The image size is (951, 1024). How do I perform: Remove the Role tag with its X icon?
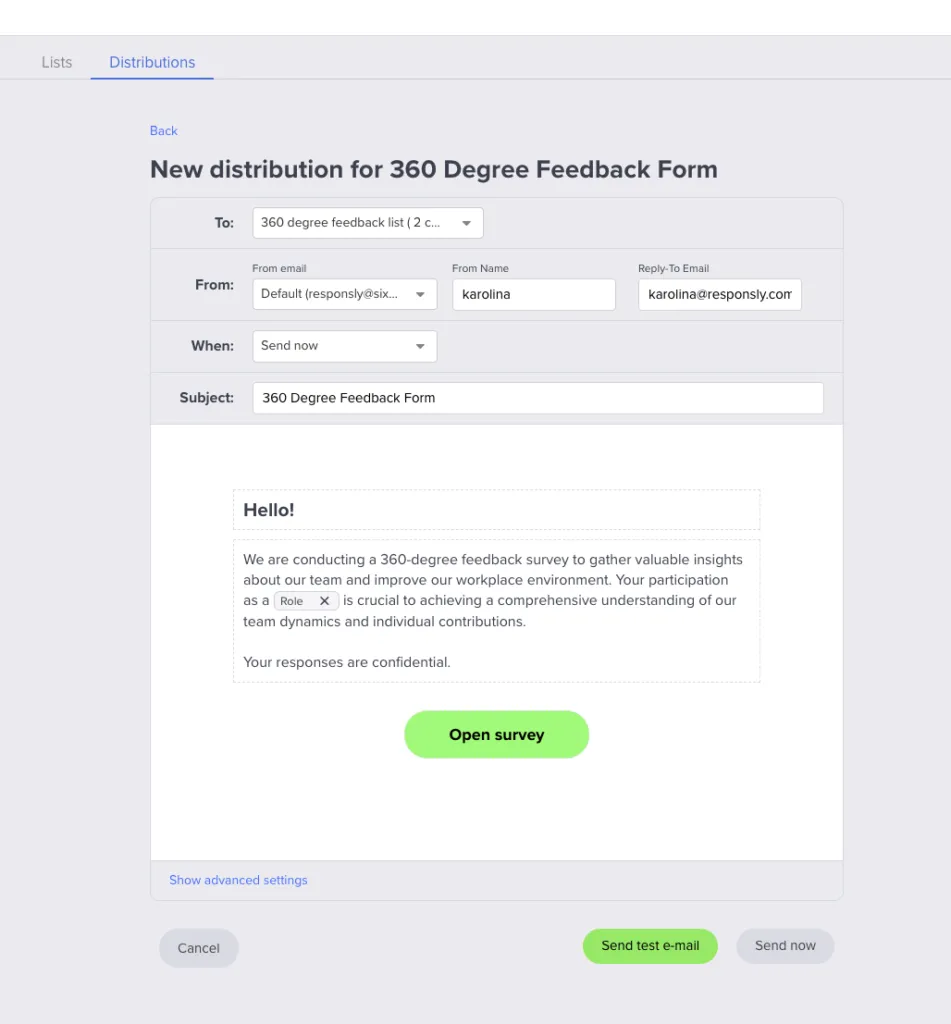click(x=324, y=601)
